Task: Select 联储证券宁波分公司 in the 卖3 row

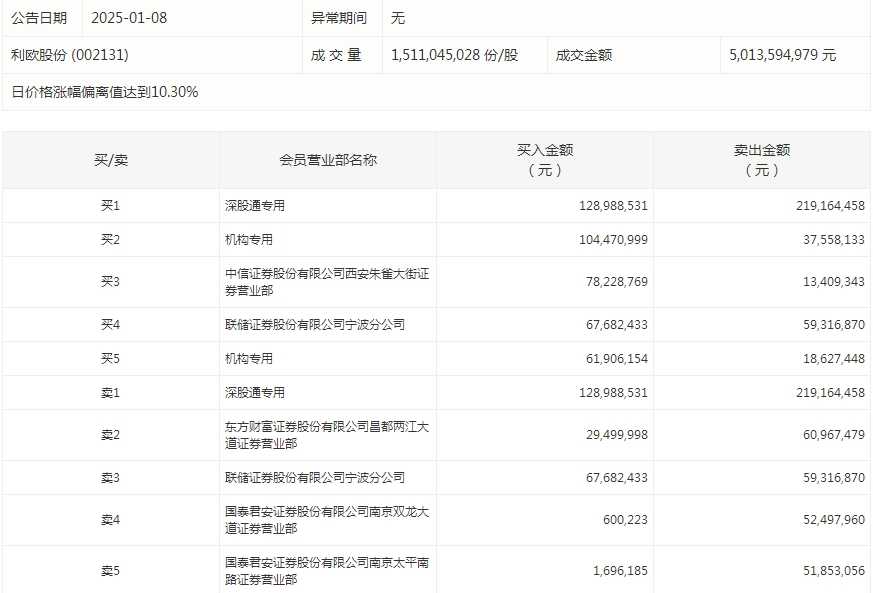Action: pyautogui.click(x=315, y=478)
